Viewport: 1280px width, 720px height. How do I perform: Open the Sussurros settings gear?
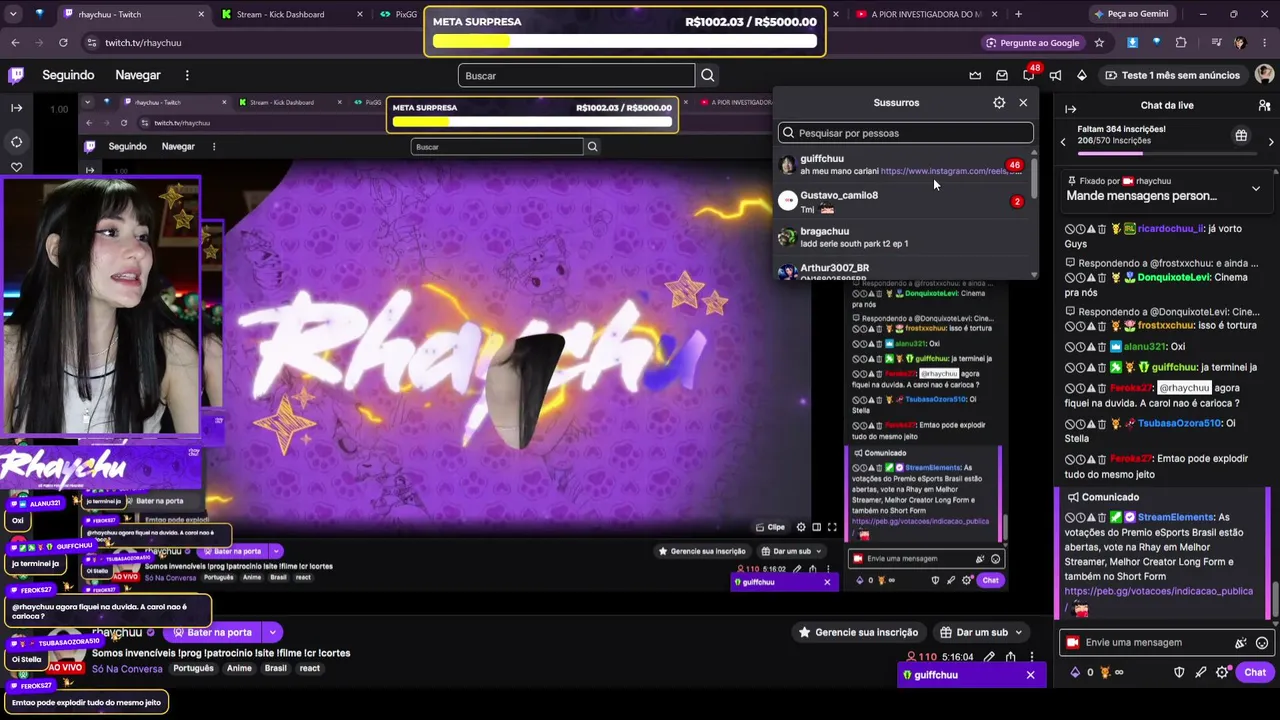[999, 102]
